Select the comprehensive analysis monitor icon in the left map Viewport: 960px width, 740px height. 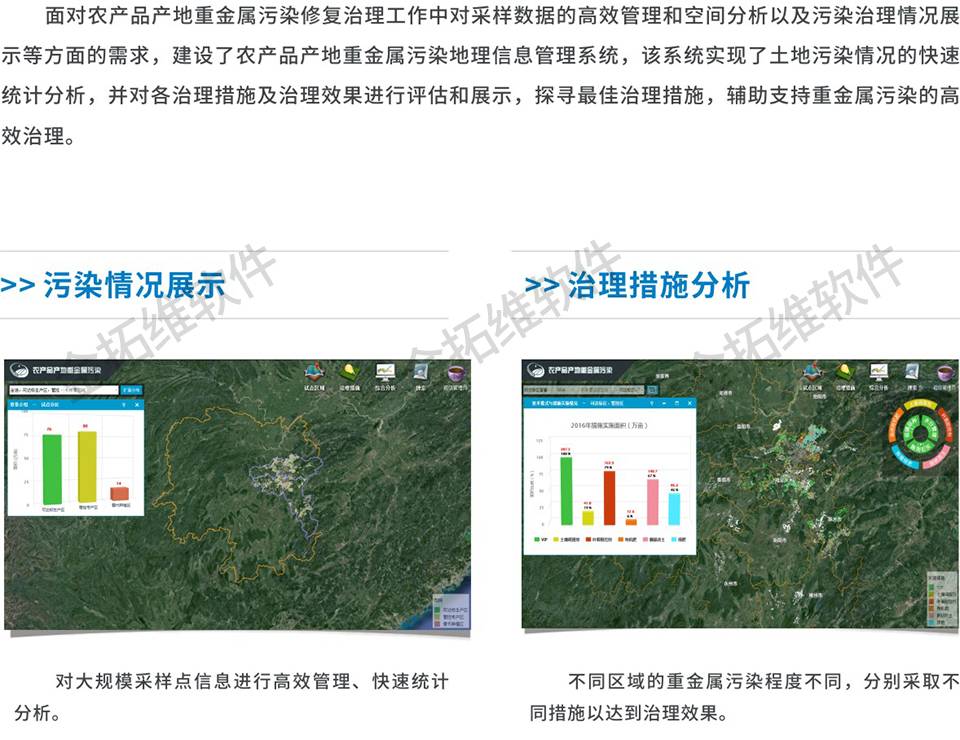tap(385, 372)
